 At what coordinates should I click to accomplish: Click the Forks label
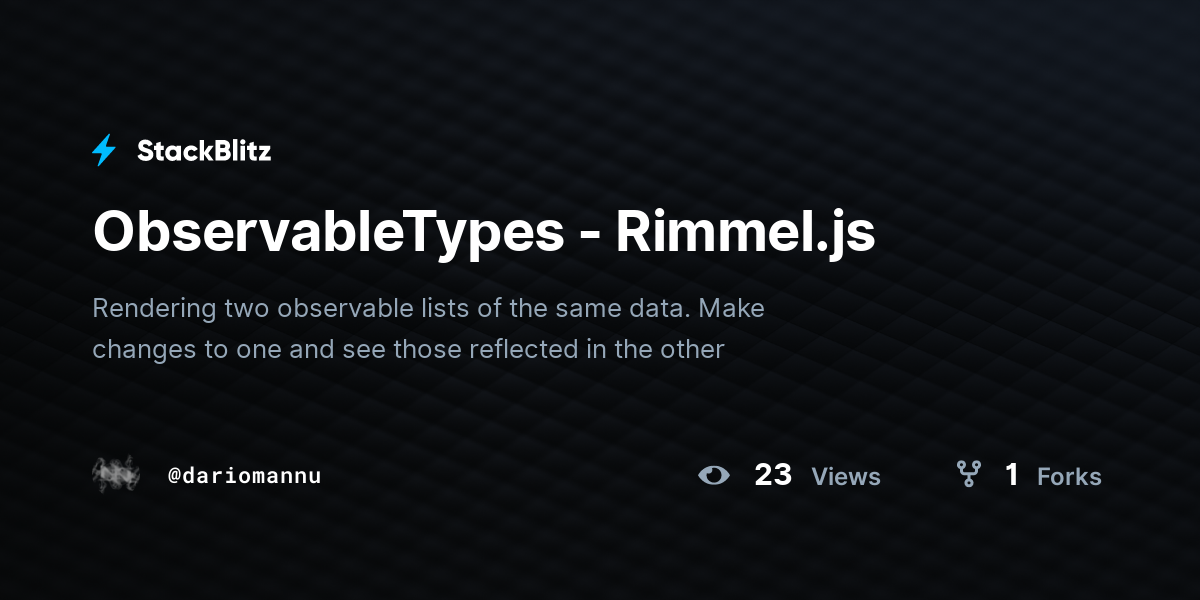click(x=1069, y=477)
